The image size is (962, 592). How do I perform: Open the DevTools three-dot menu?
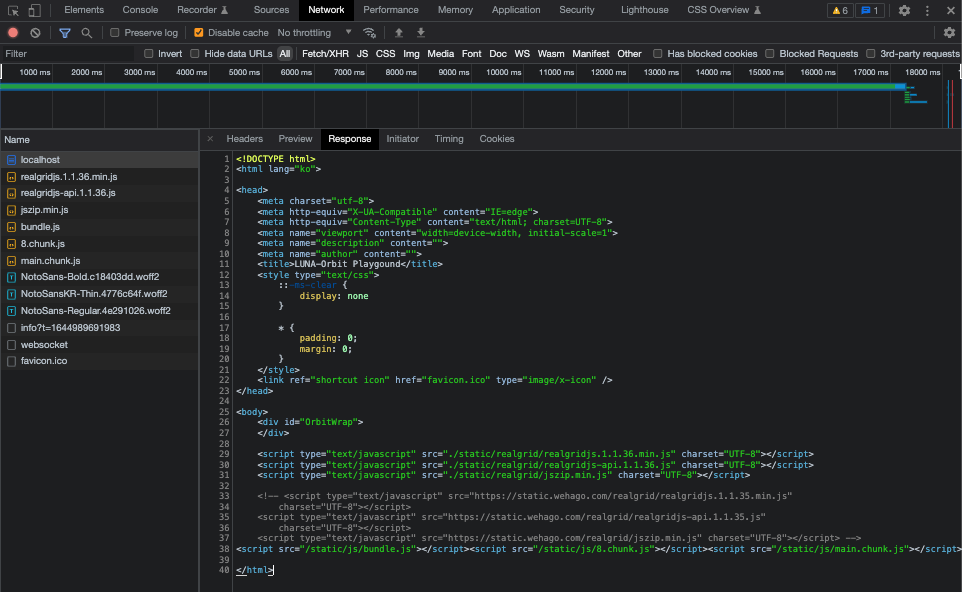click(927, 10)
